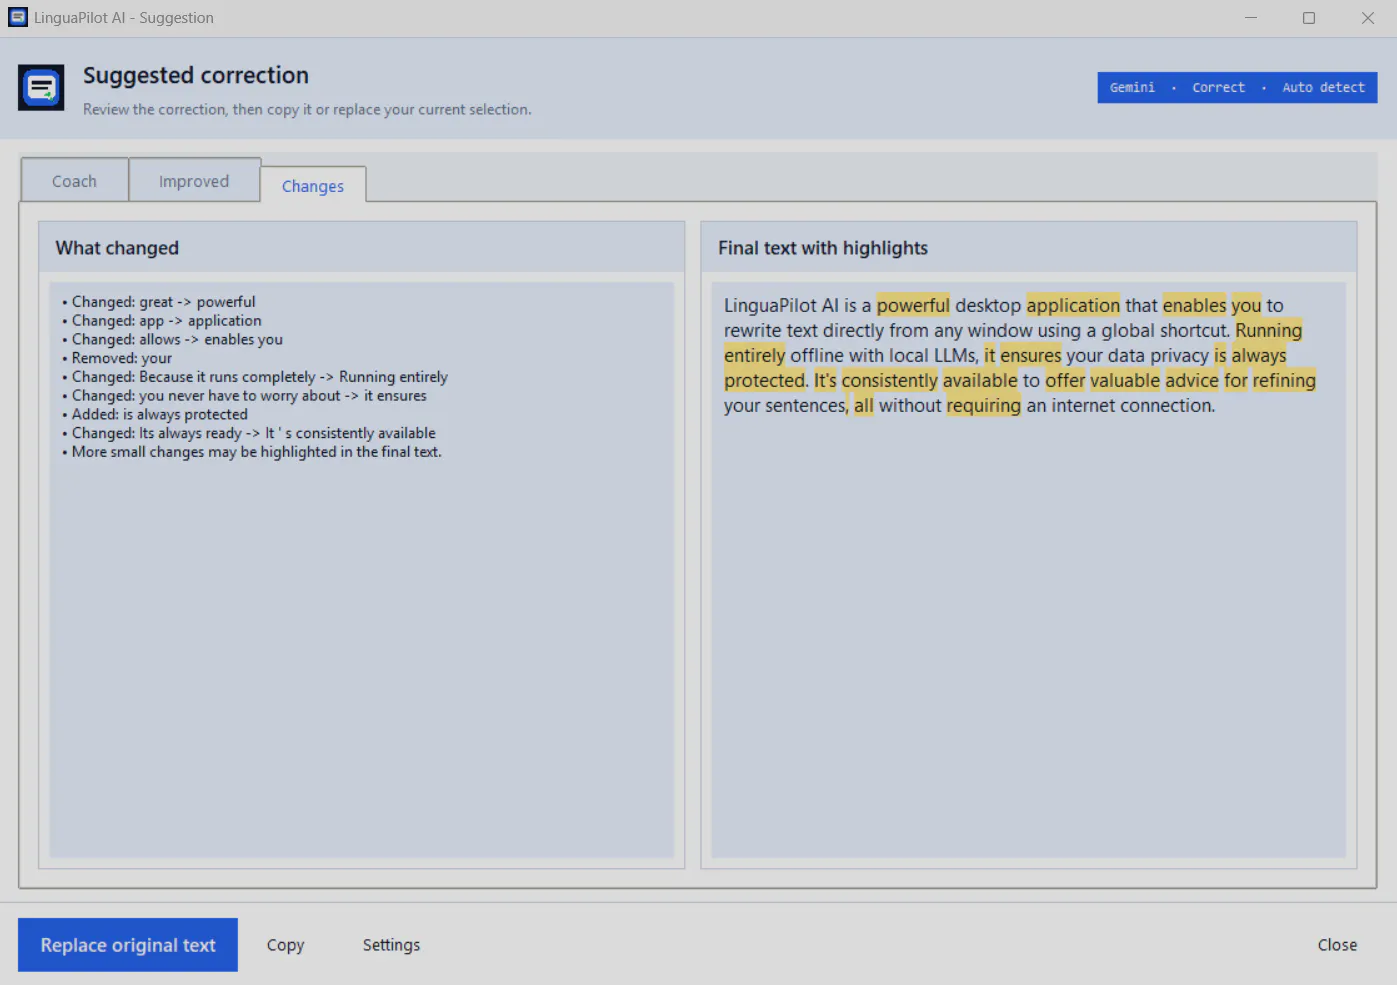Click the highlighted word "entirely"

755,356
